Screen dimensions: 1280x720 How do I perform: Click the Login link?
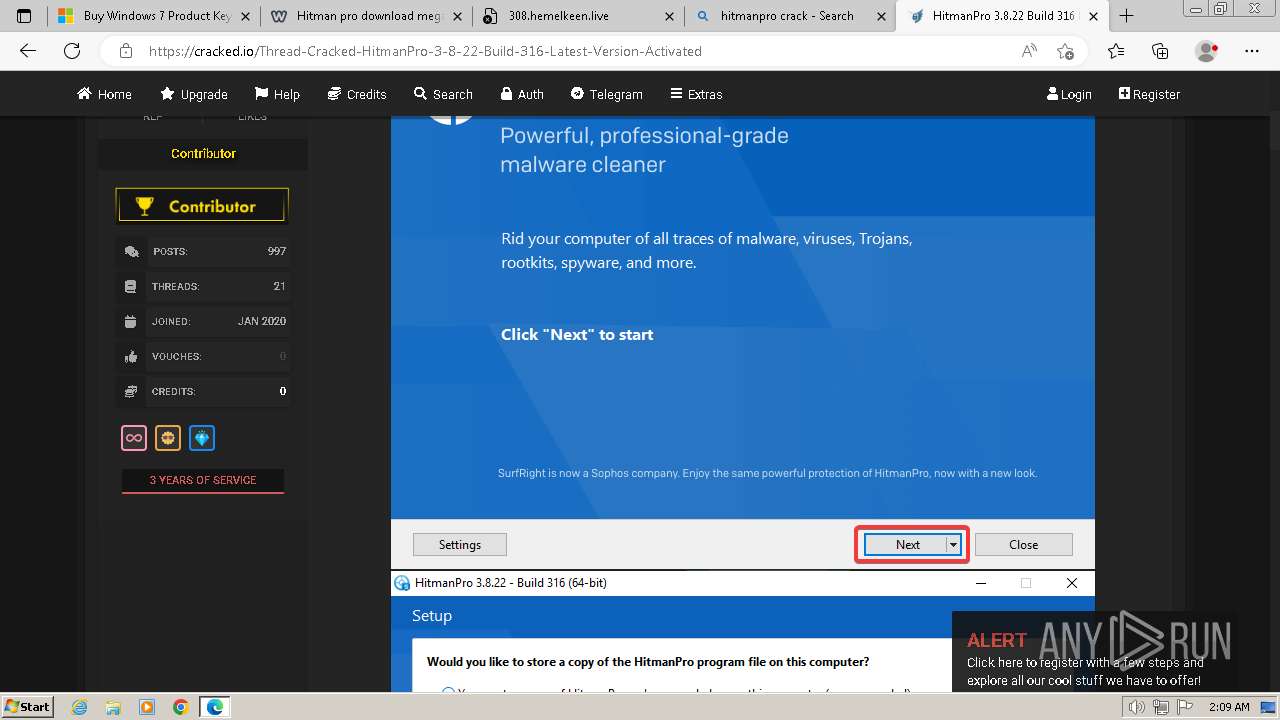(1069, 94)
